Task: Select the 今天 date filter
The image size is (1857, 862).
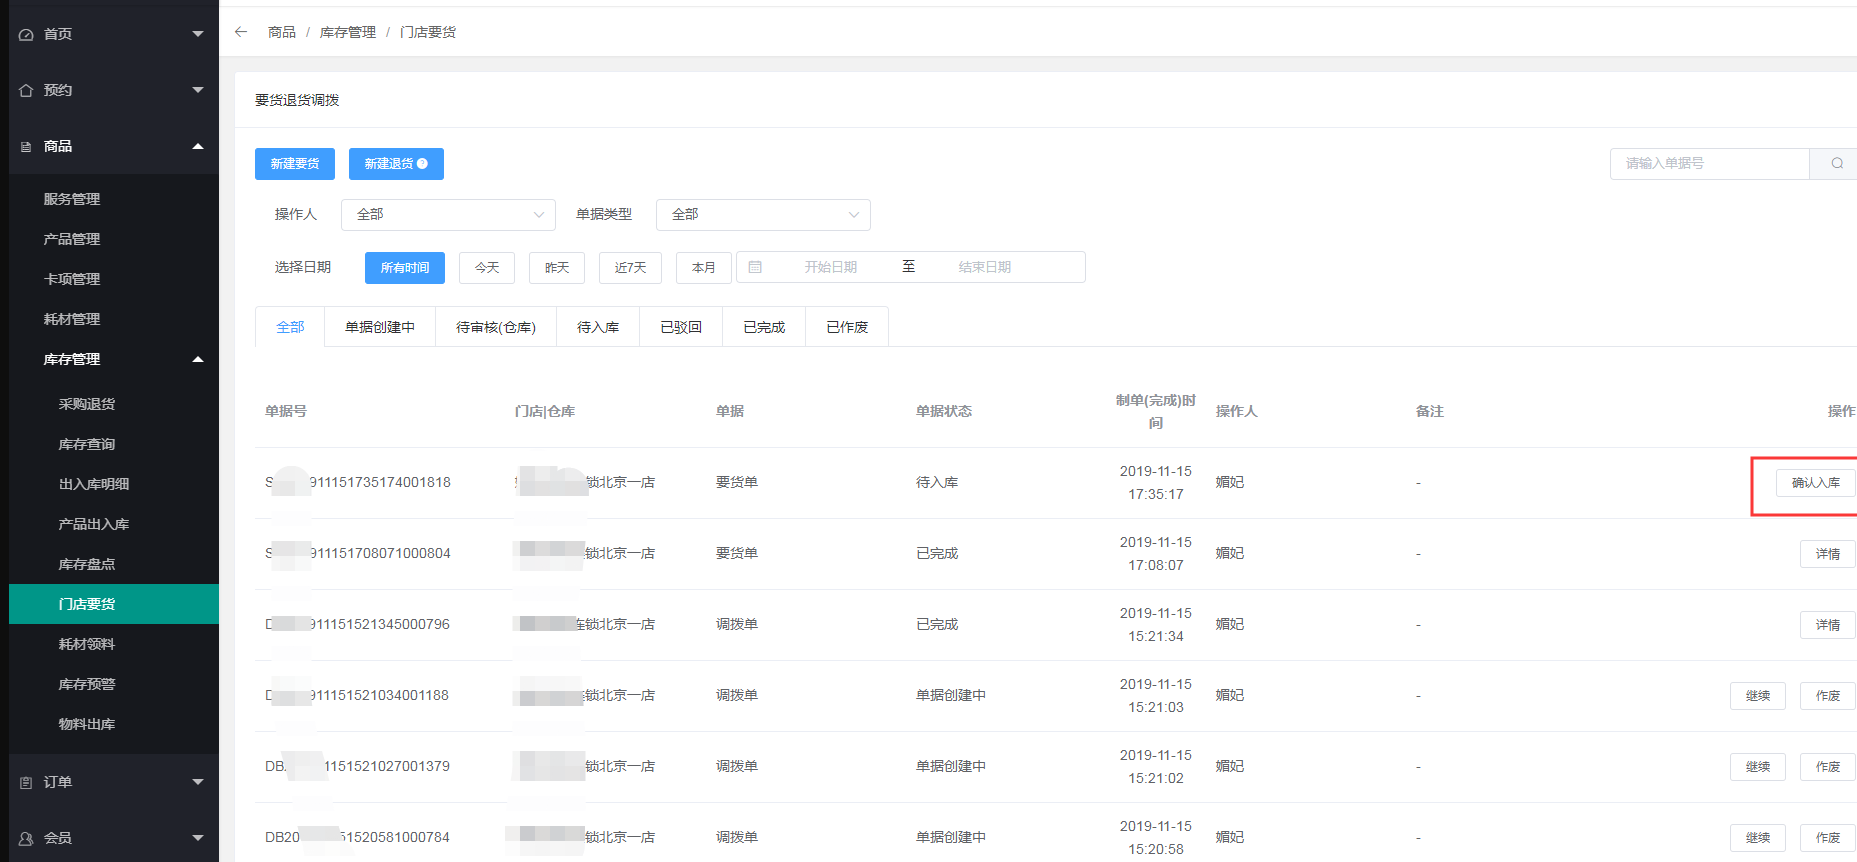Action: coord(487,267)
